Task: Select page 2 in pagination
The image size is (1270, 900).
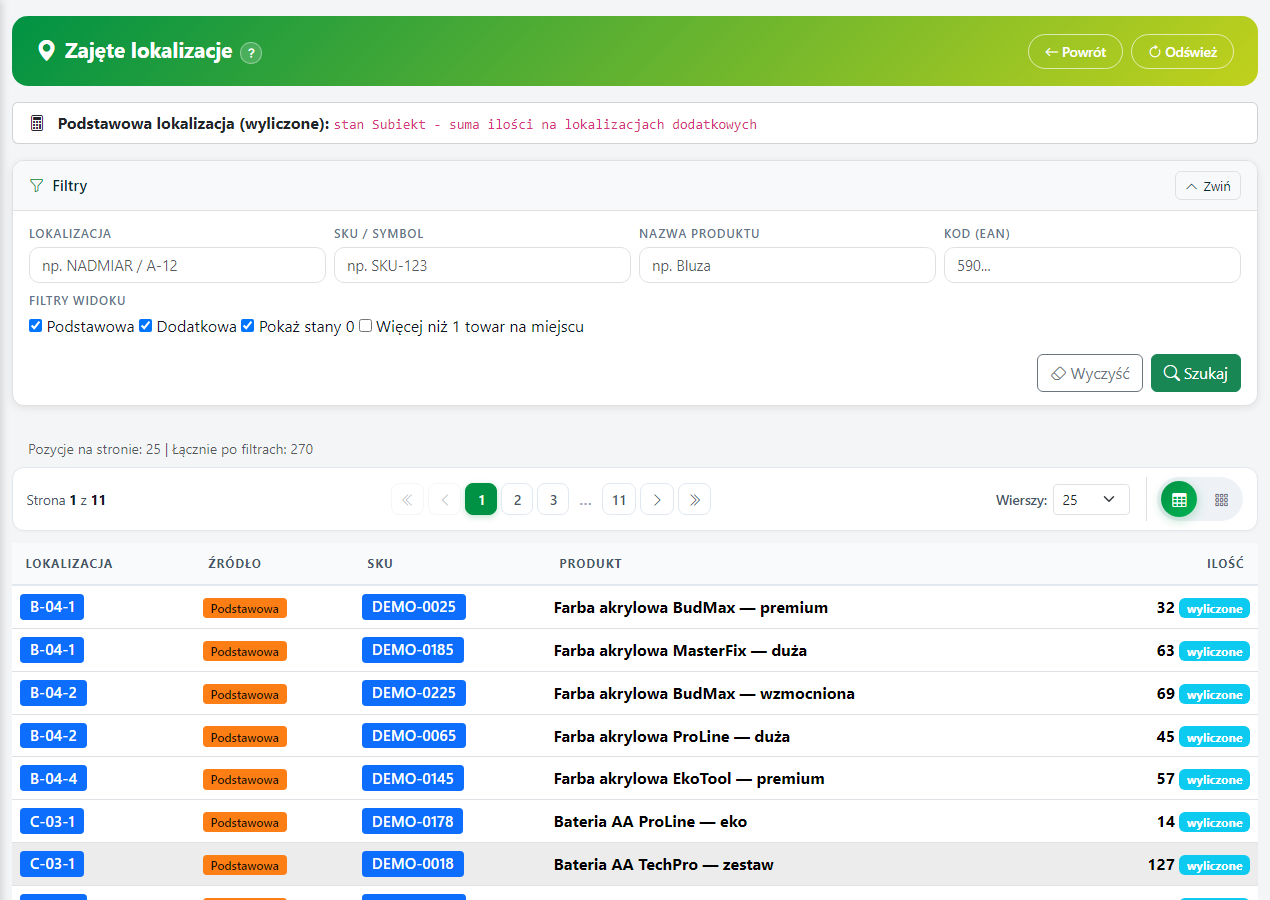Action: pos(517,500)
